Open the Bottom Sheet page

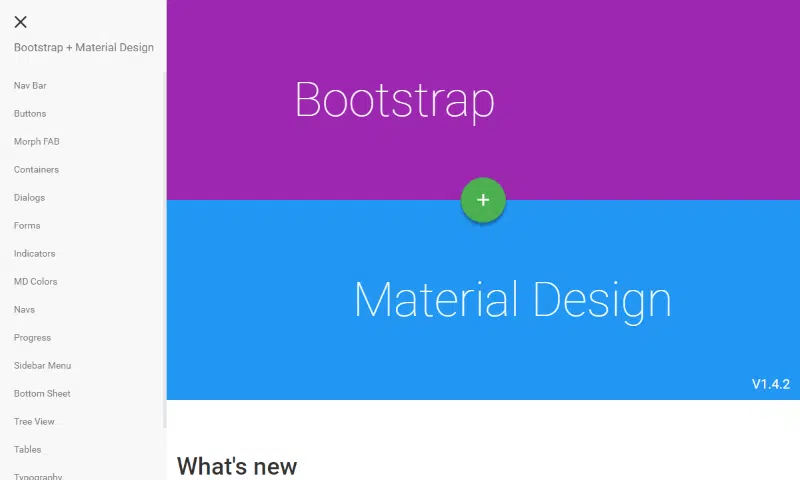42,394
